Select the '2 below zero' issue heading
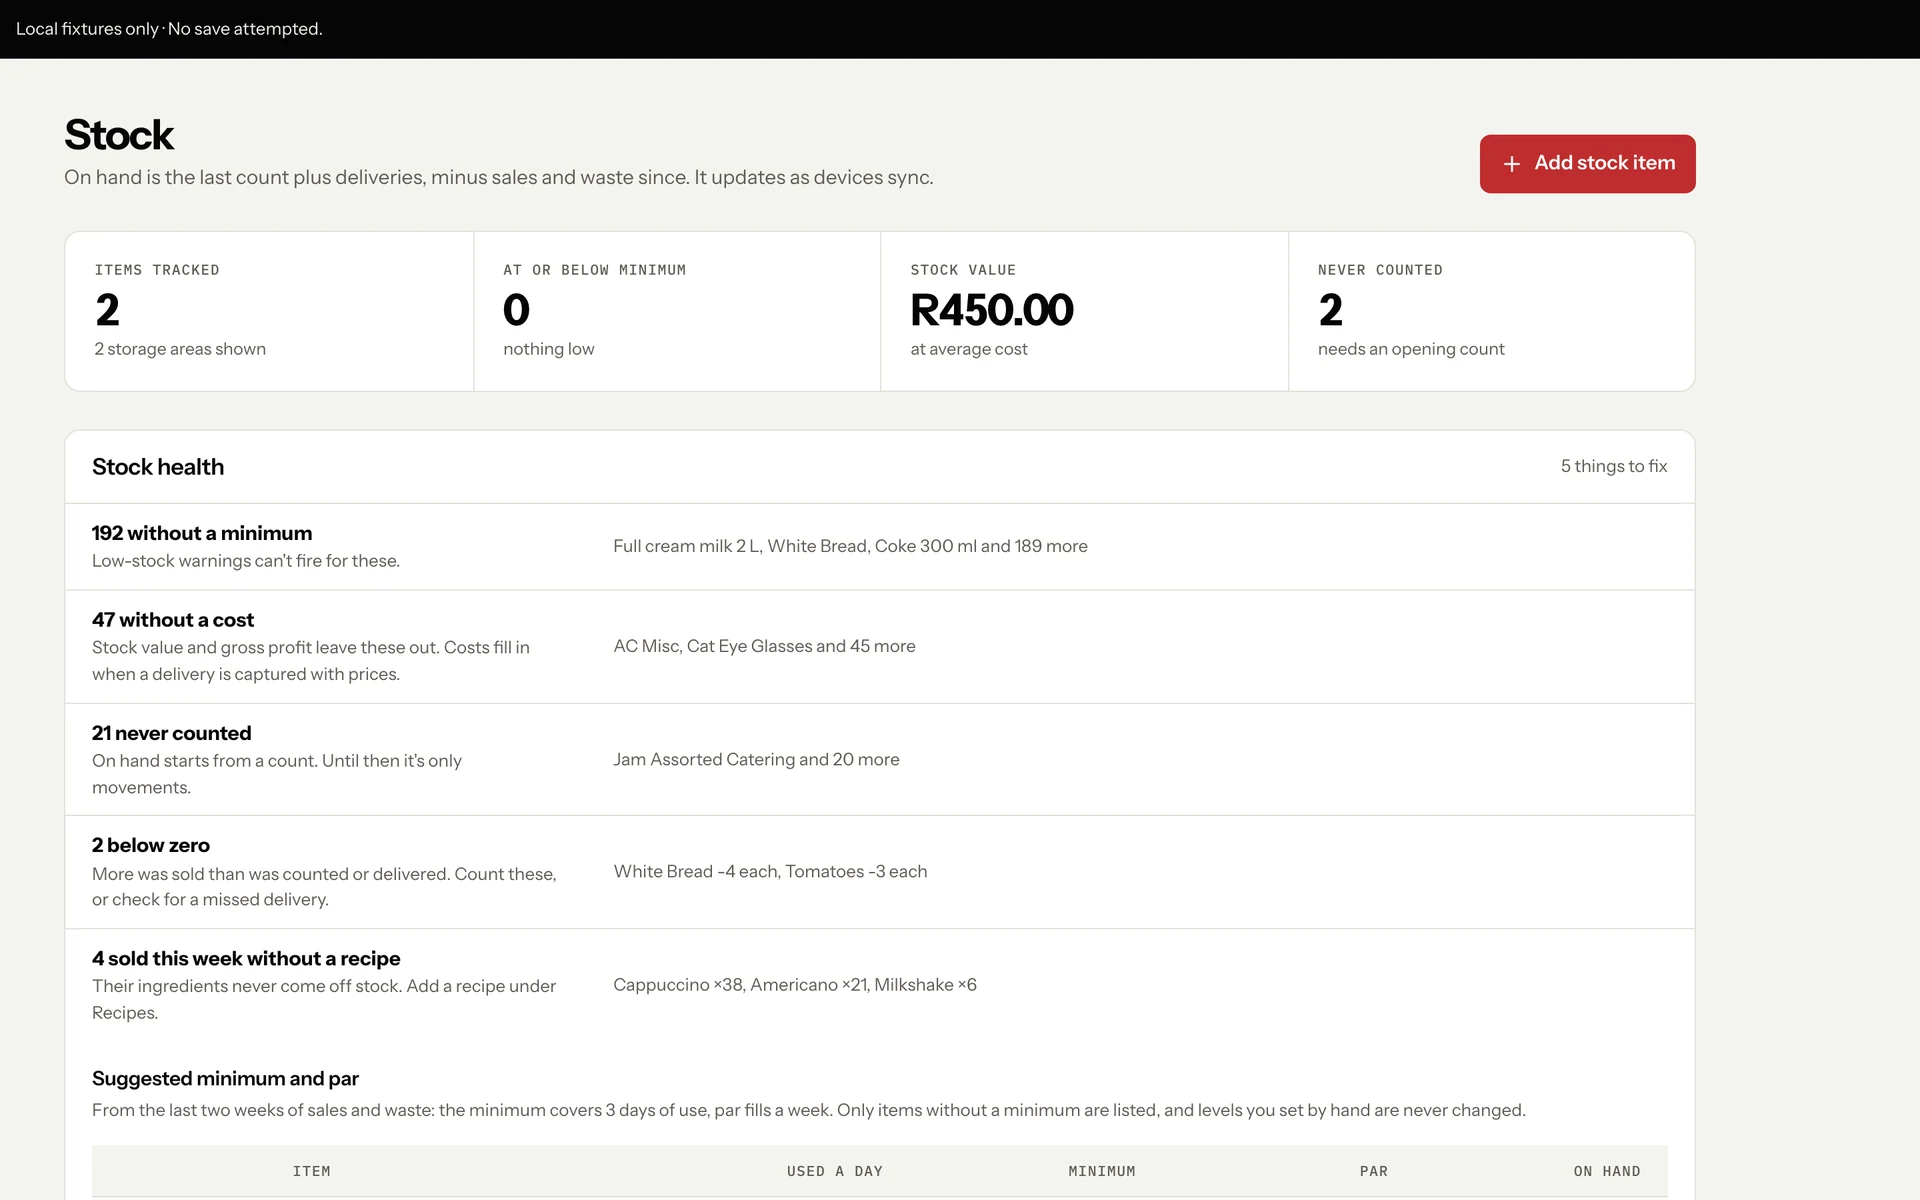 click(151, 845)
